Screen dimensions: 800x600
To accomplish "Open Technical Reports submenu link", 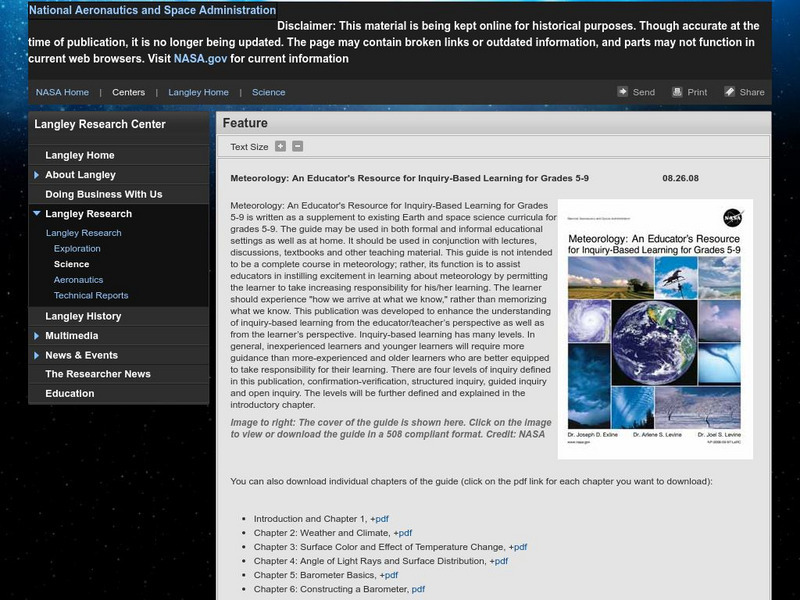I will [91, 295].
